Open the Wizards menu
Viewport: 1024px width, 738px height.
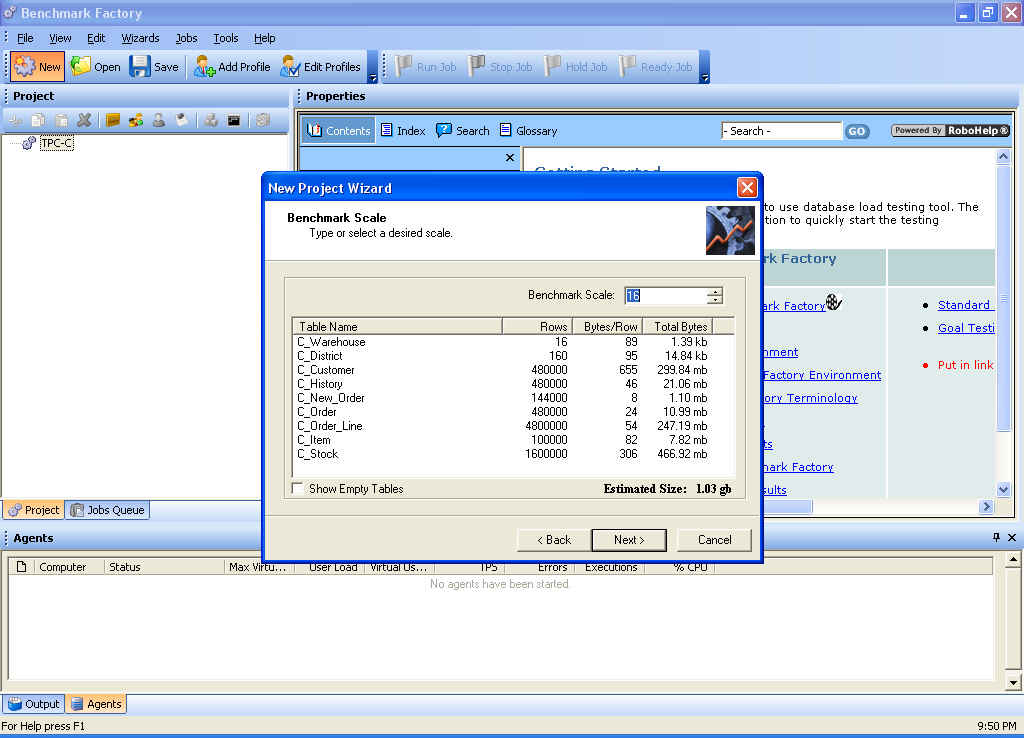(x=140, y=38)
